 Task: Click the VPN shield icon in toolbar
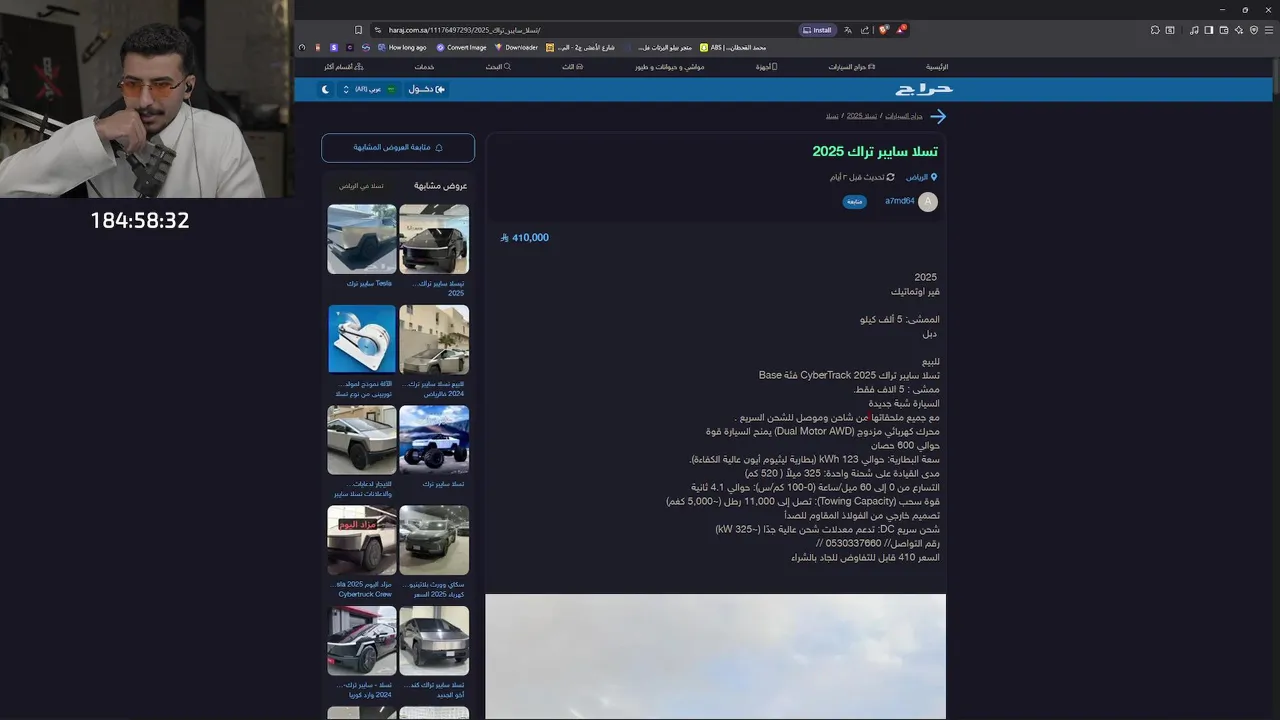(1254, 30)
